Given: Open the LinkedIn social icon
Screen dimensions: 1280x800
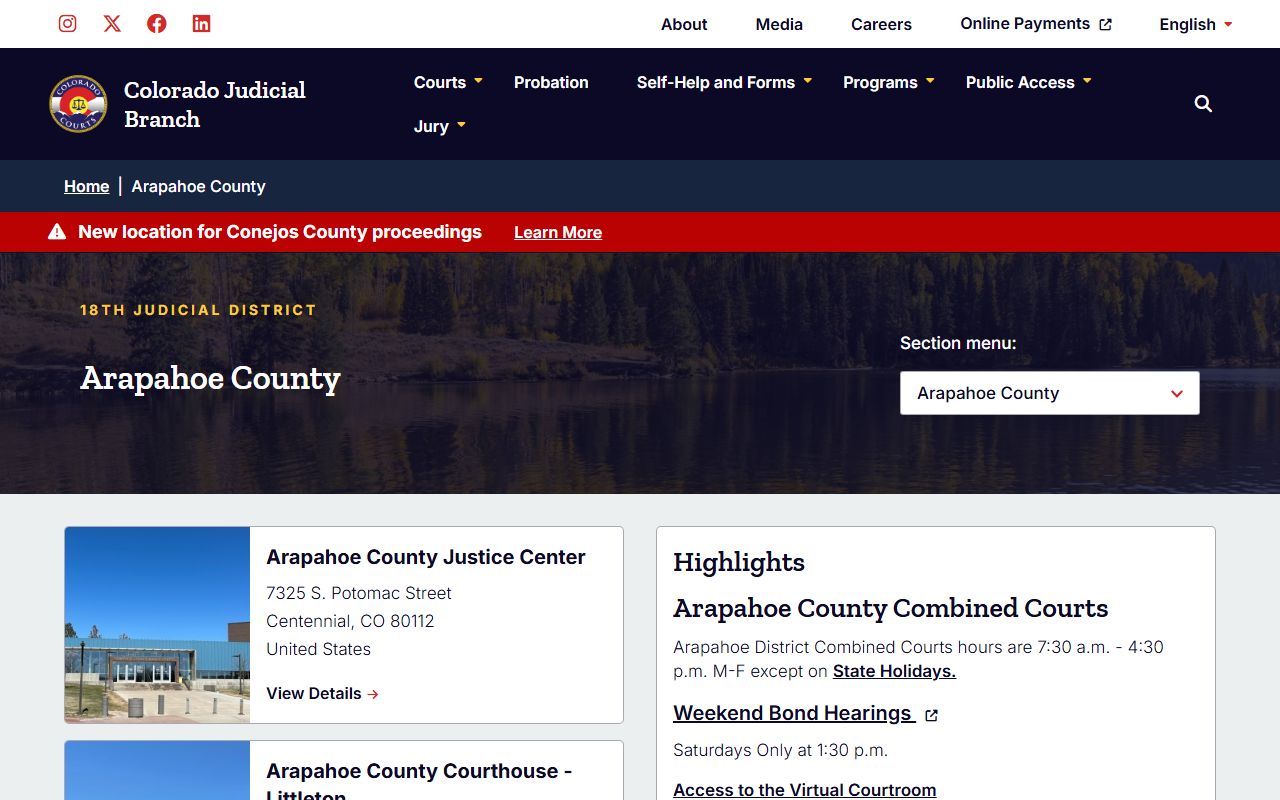Looking at the screenshot, I should pyautogui.click(x=201, y=23).
